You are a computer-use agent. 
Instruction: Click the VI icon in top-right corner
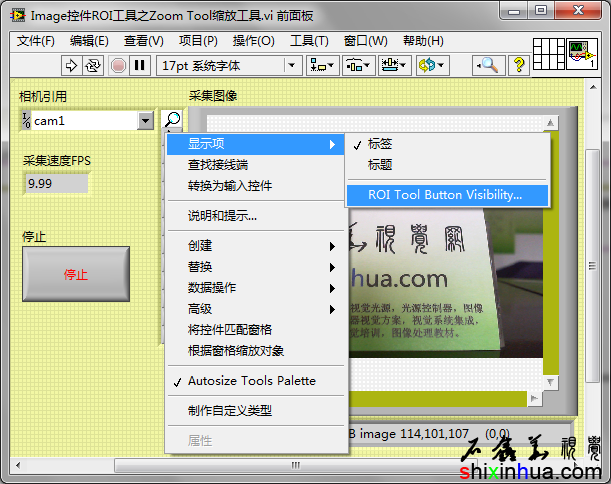(x=582, y=54)
